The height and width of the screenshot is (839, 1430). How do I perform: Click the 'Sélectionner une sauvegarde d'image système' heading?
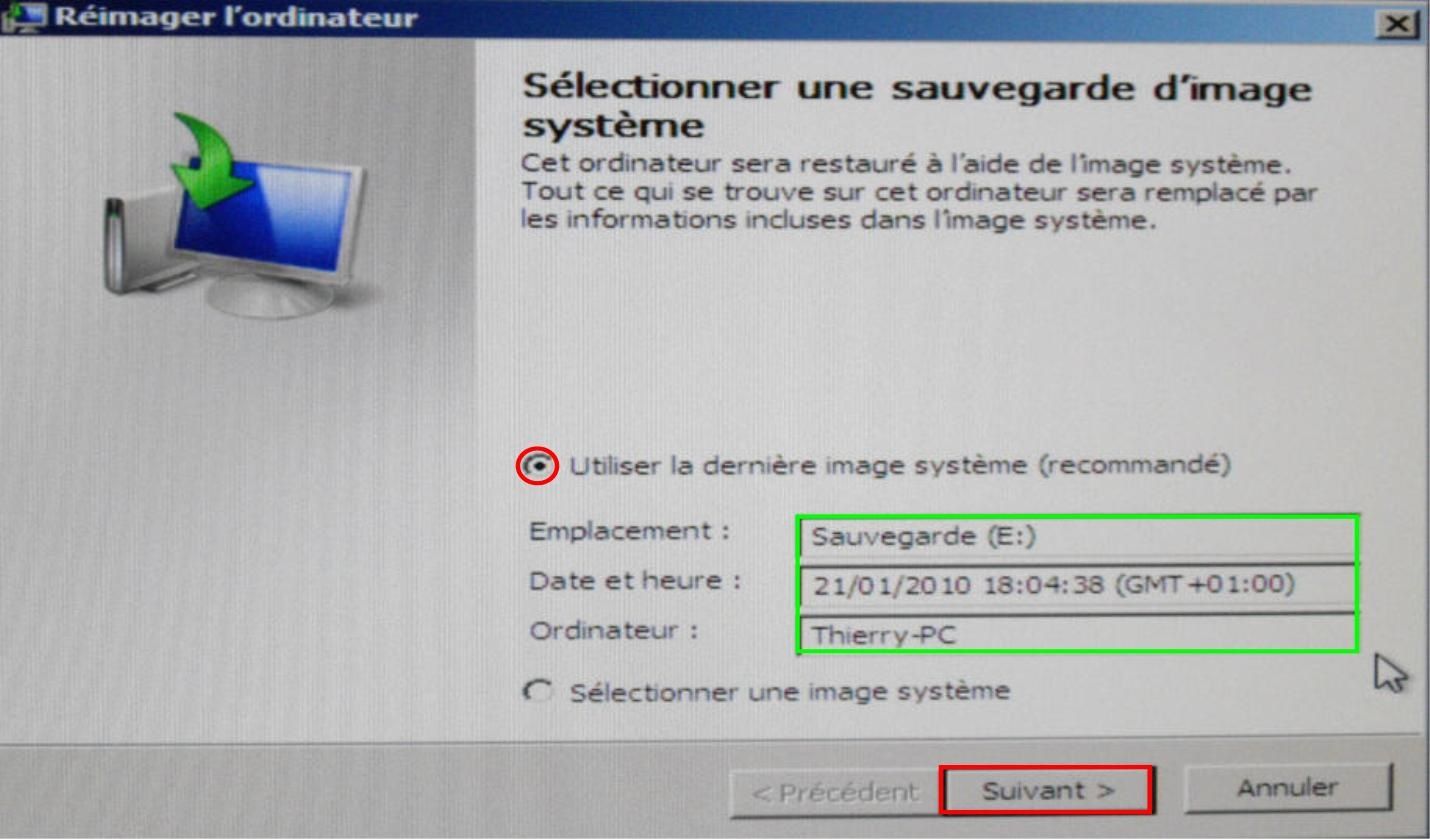tap(917, 106)
